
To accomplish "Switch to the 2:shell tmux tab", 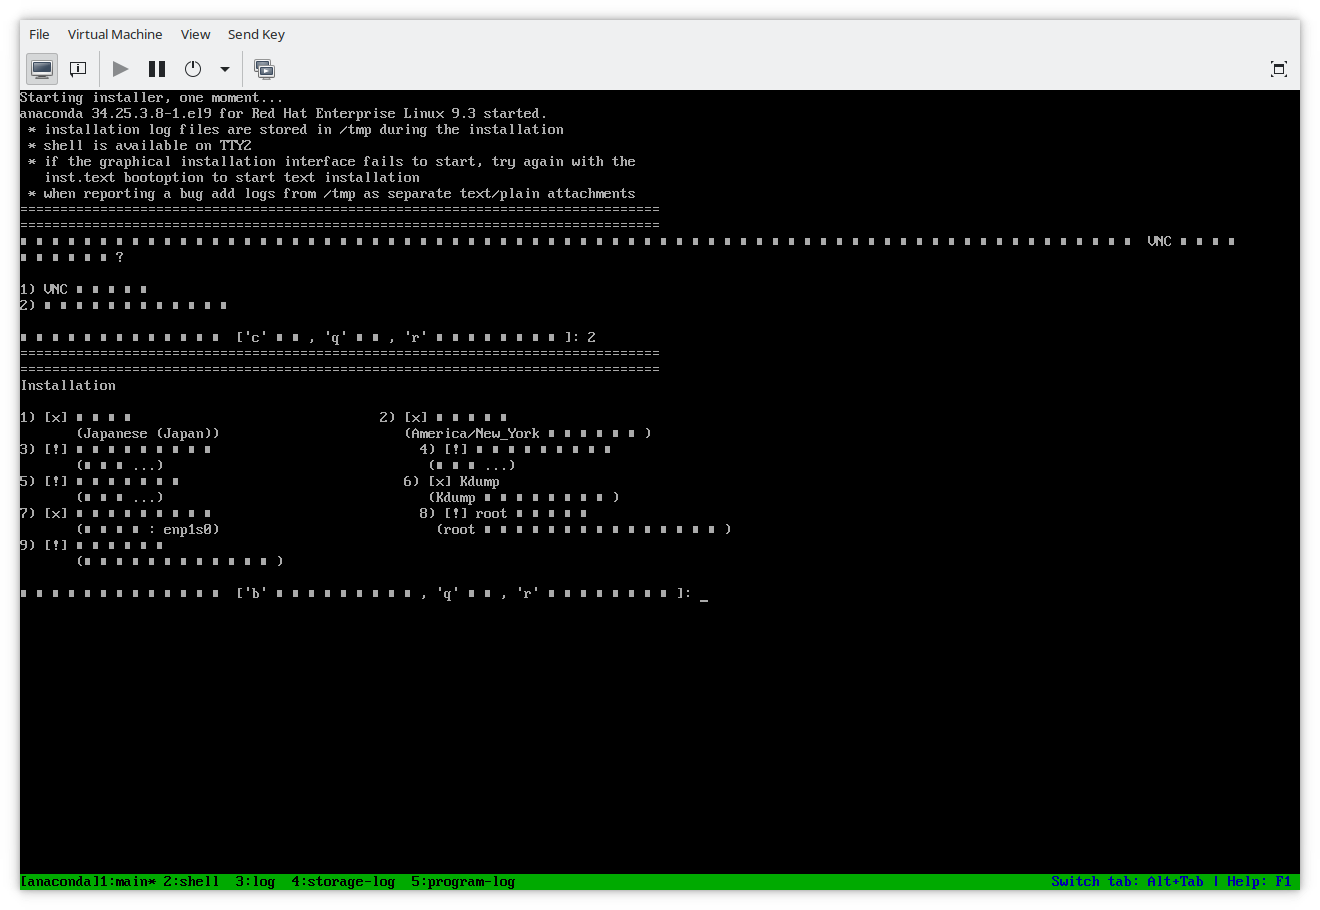I will (x=191, y=882).
